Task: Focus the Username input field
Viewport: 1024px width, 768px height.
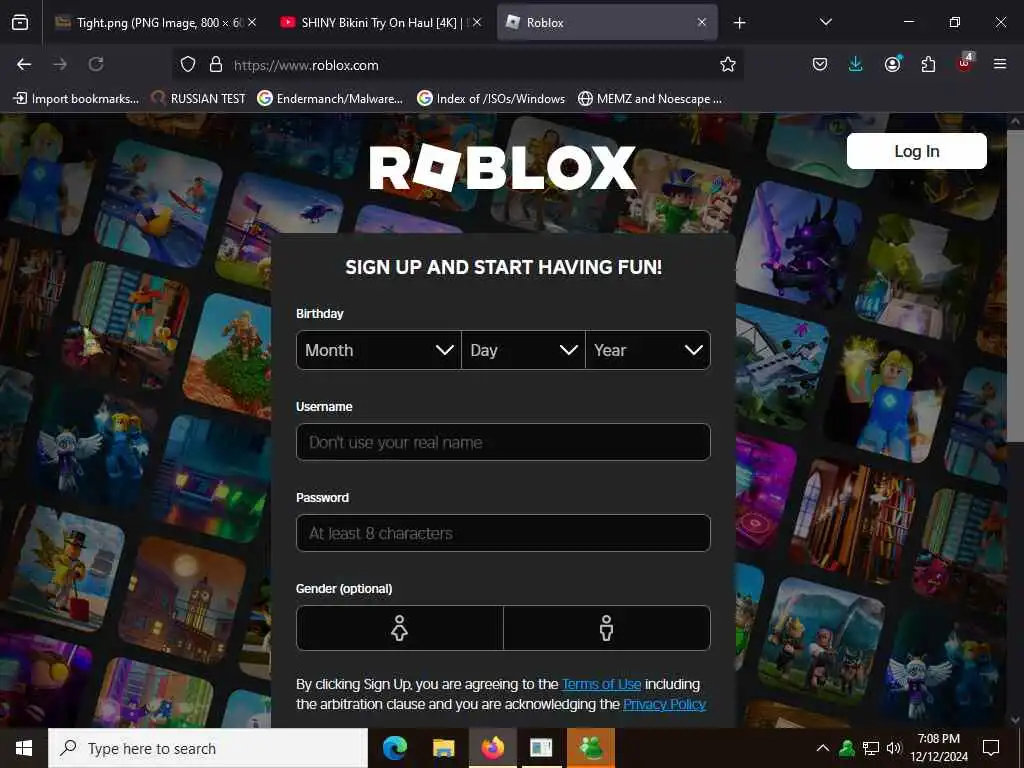Action: tap(504, 442)
